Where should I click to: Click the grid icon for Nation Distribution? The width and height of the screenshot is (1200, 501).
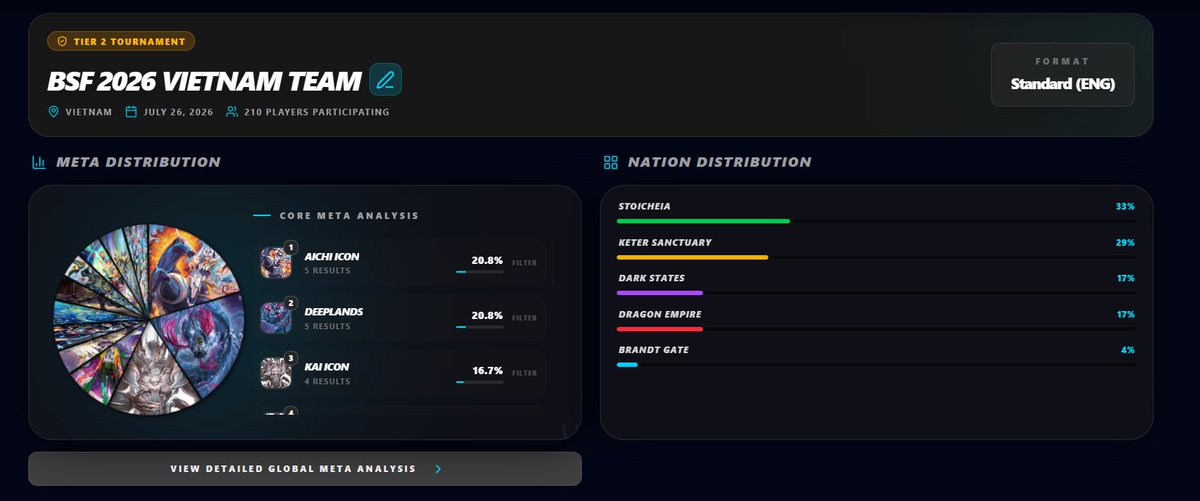pos(611,162)
